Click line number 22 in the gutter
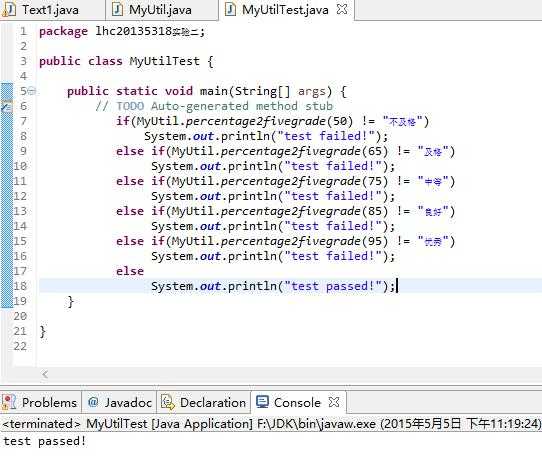542x472 pixels. pos(20,346)
